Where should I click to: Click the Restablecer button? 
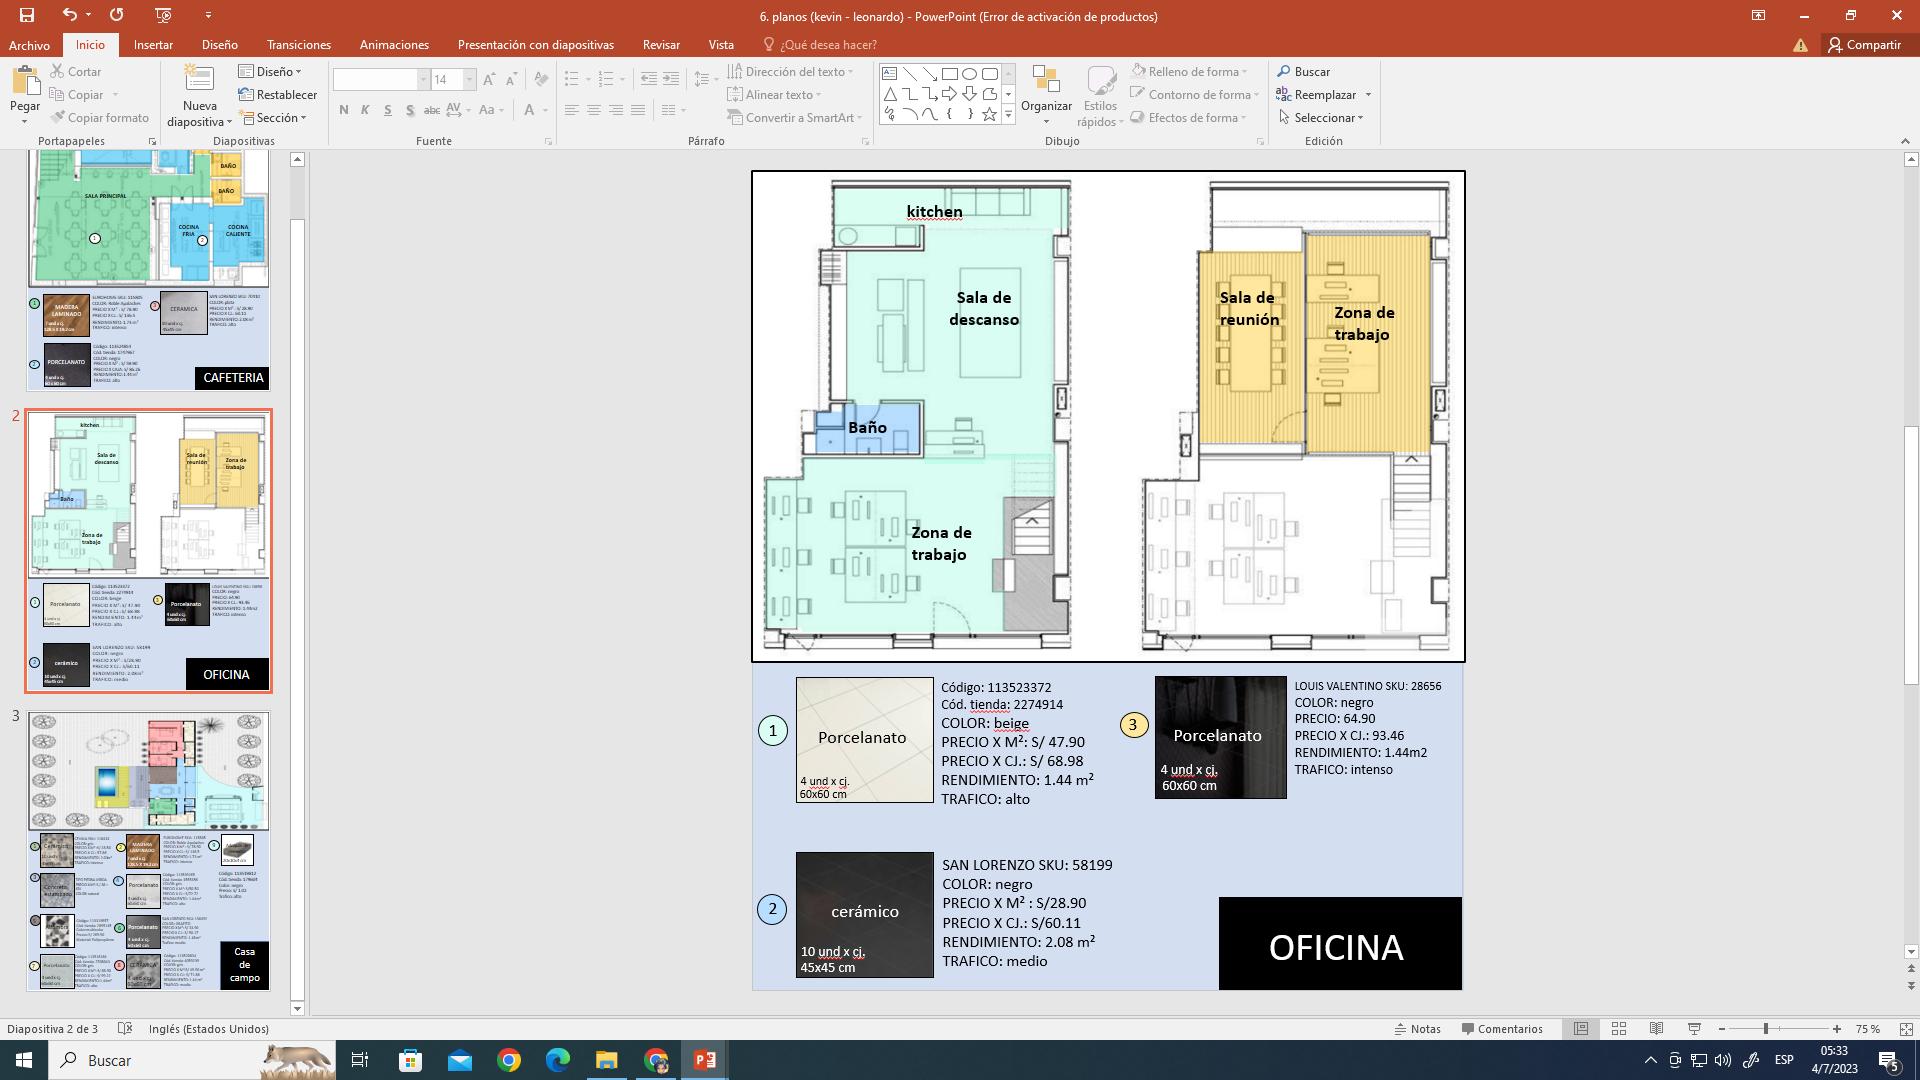coord(278,95)
